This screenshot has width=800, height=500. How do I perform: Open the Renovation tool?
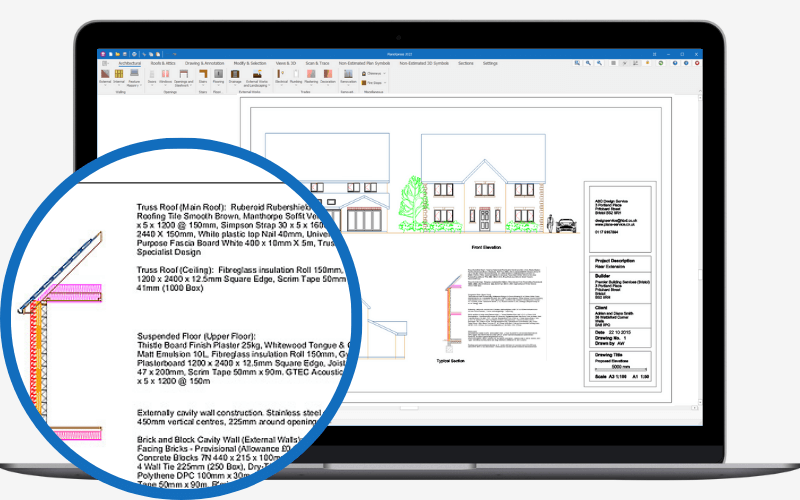pos(348,76)
